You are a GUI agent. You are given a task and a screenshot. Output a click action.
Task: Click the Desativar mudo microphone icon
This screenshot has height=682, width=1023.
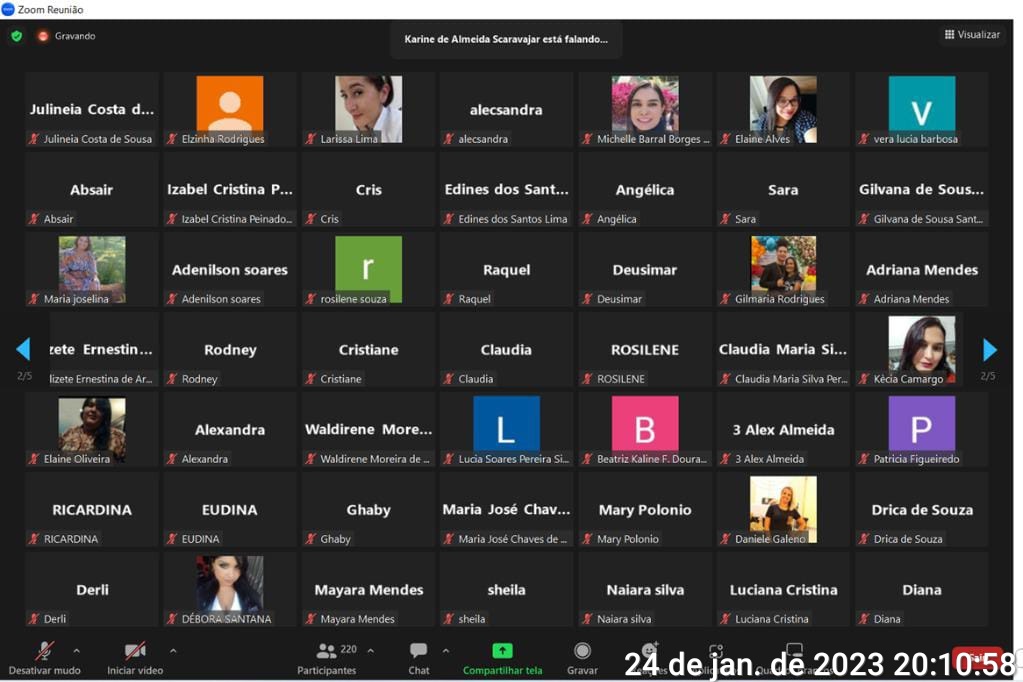(x=45, y=650)
